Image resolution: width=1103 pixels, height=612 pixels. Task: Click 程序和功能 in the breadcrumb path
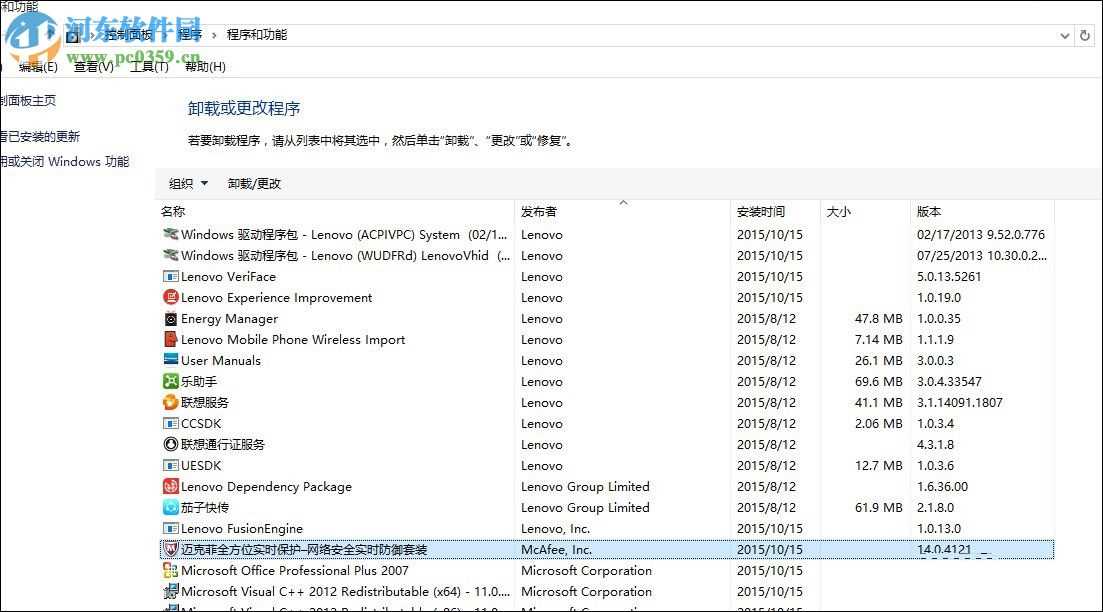tap(257, 35)
